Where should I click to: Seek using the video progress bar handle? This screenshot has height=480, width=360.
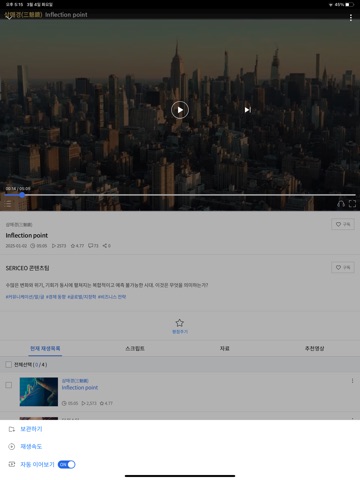22,195
